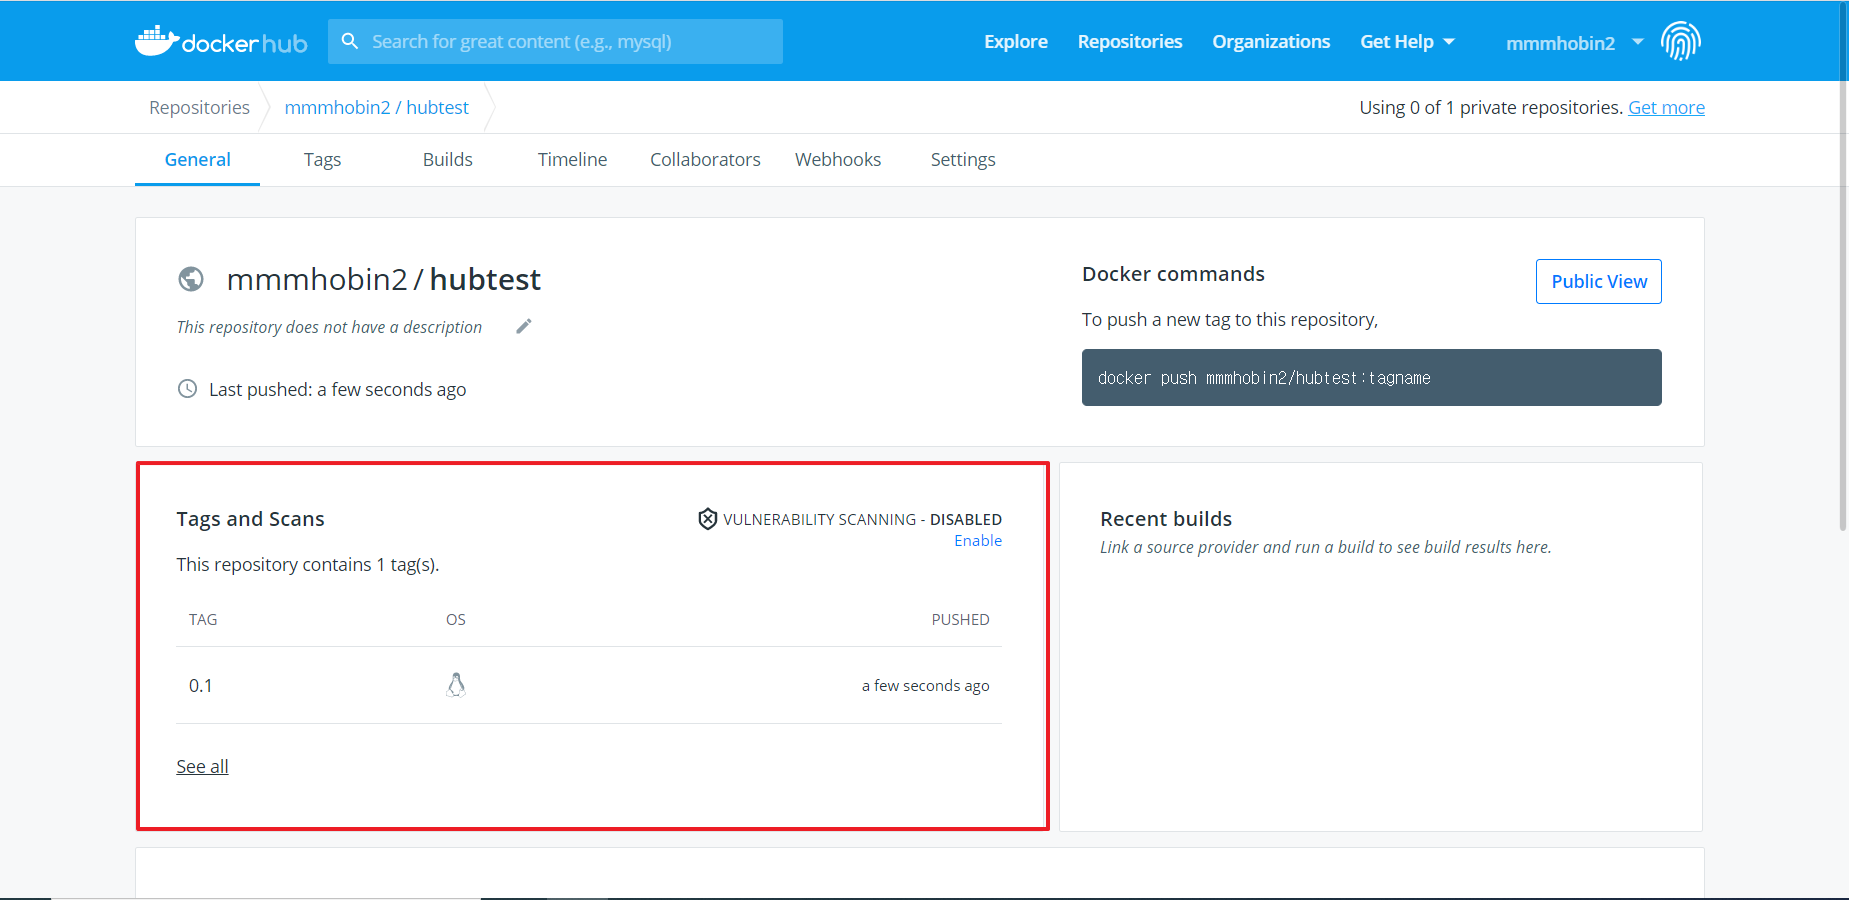This screenshot has width=1849, height=900.
Task: Click the tag 0.1 entry
Action: click(x=200, y=685)
